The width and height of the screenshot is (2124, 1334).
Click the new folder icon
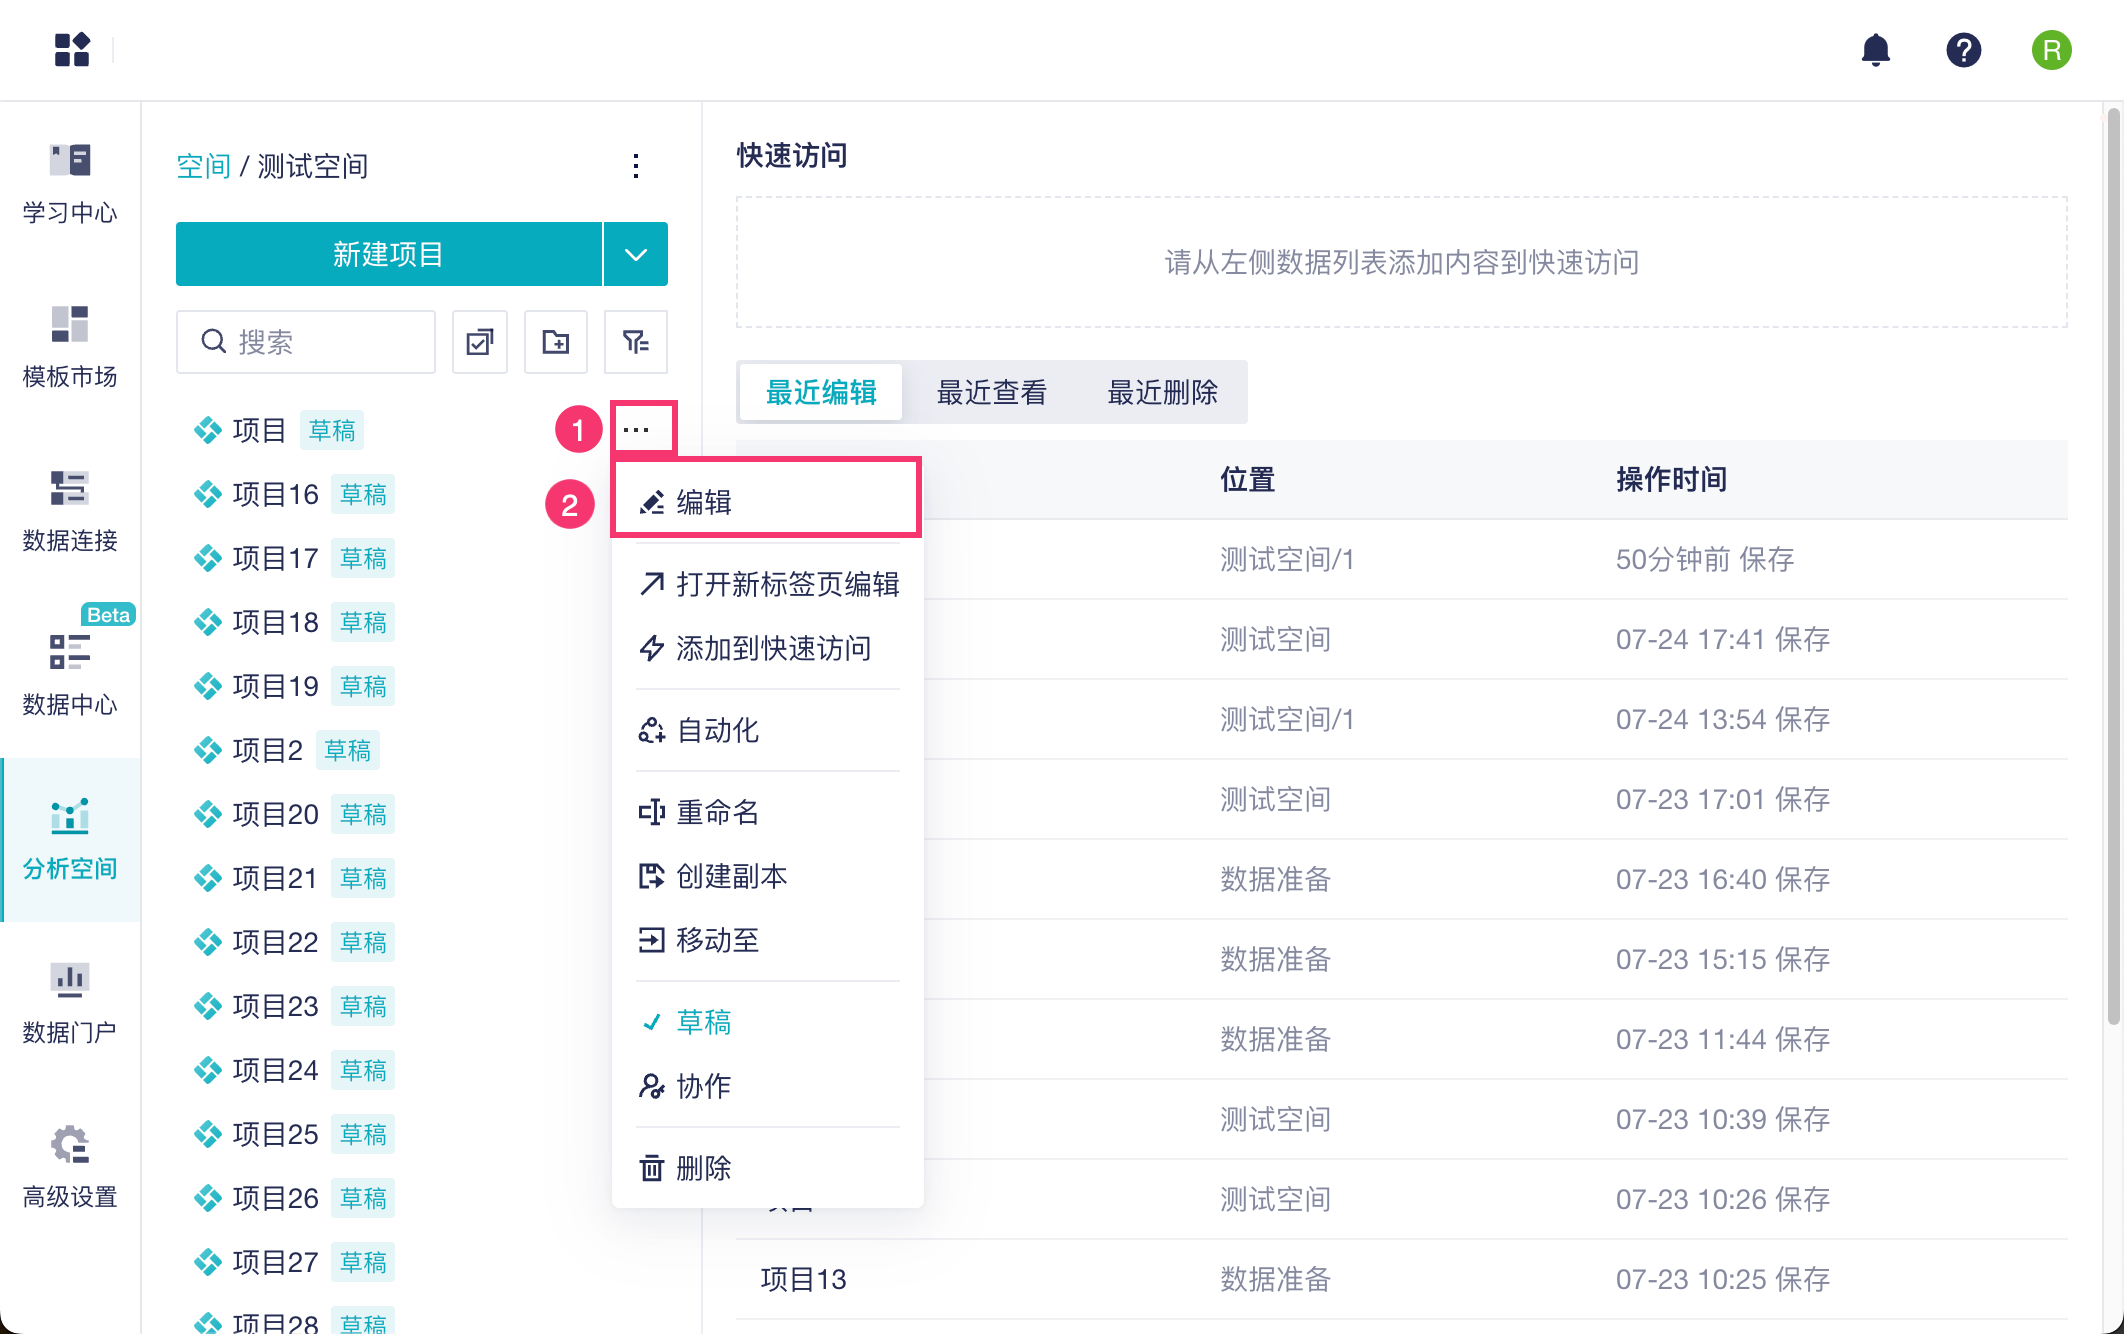(556, 342)
